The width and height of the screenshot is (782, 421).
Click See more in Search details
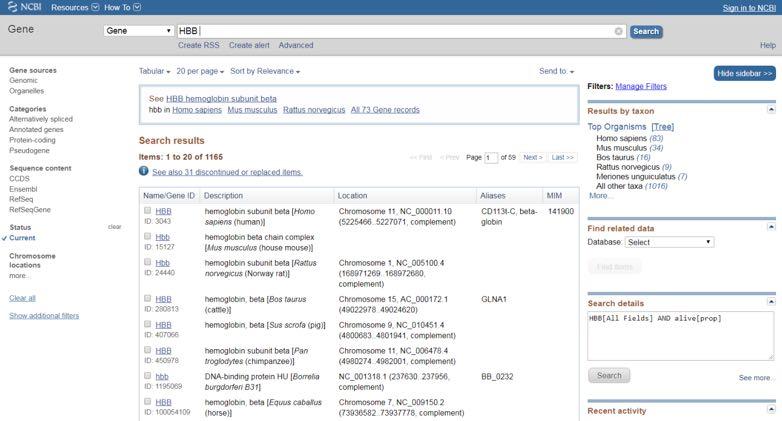click(x=755, y=378)
